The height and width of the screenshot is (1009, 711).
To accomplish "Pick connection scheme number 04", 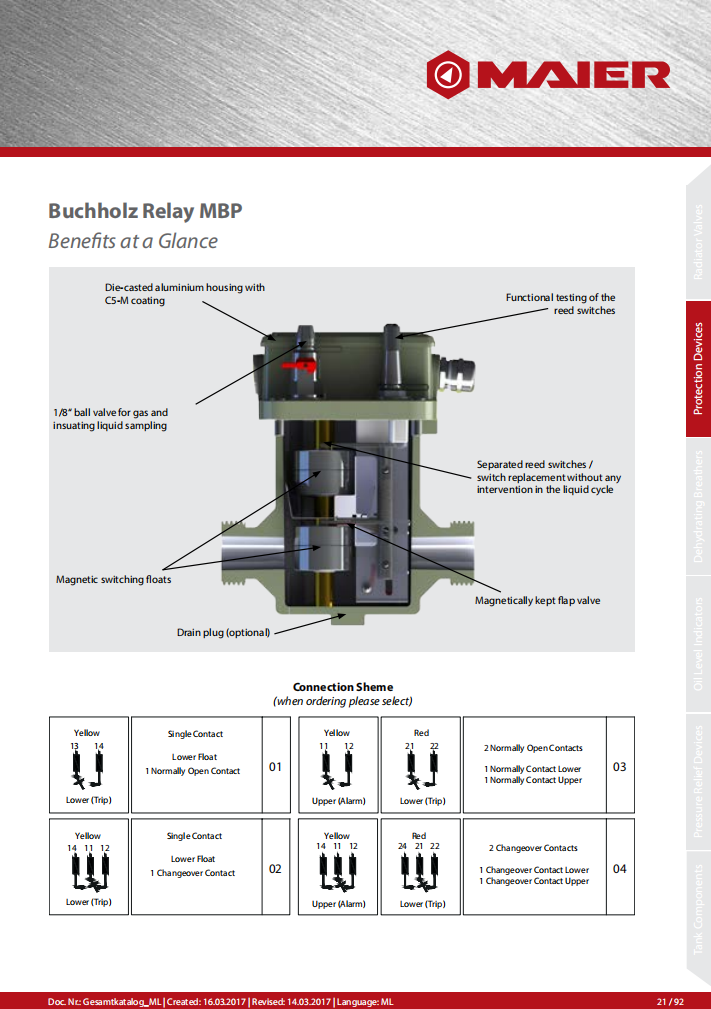I will (619, 868).
